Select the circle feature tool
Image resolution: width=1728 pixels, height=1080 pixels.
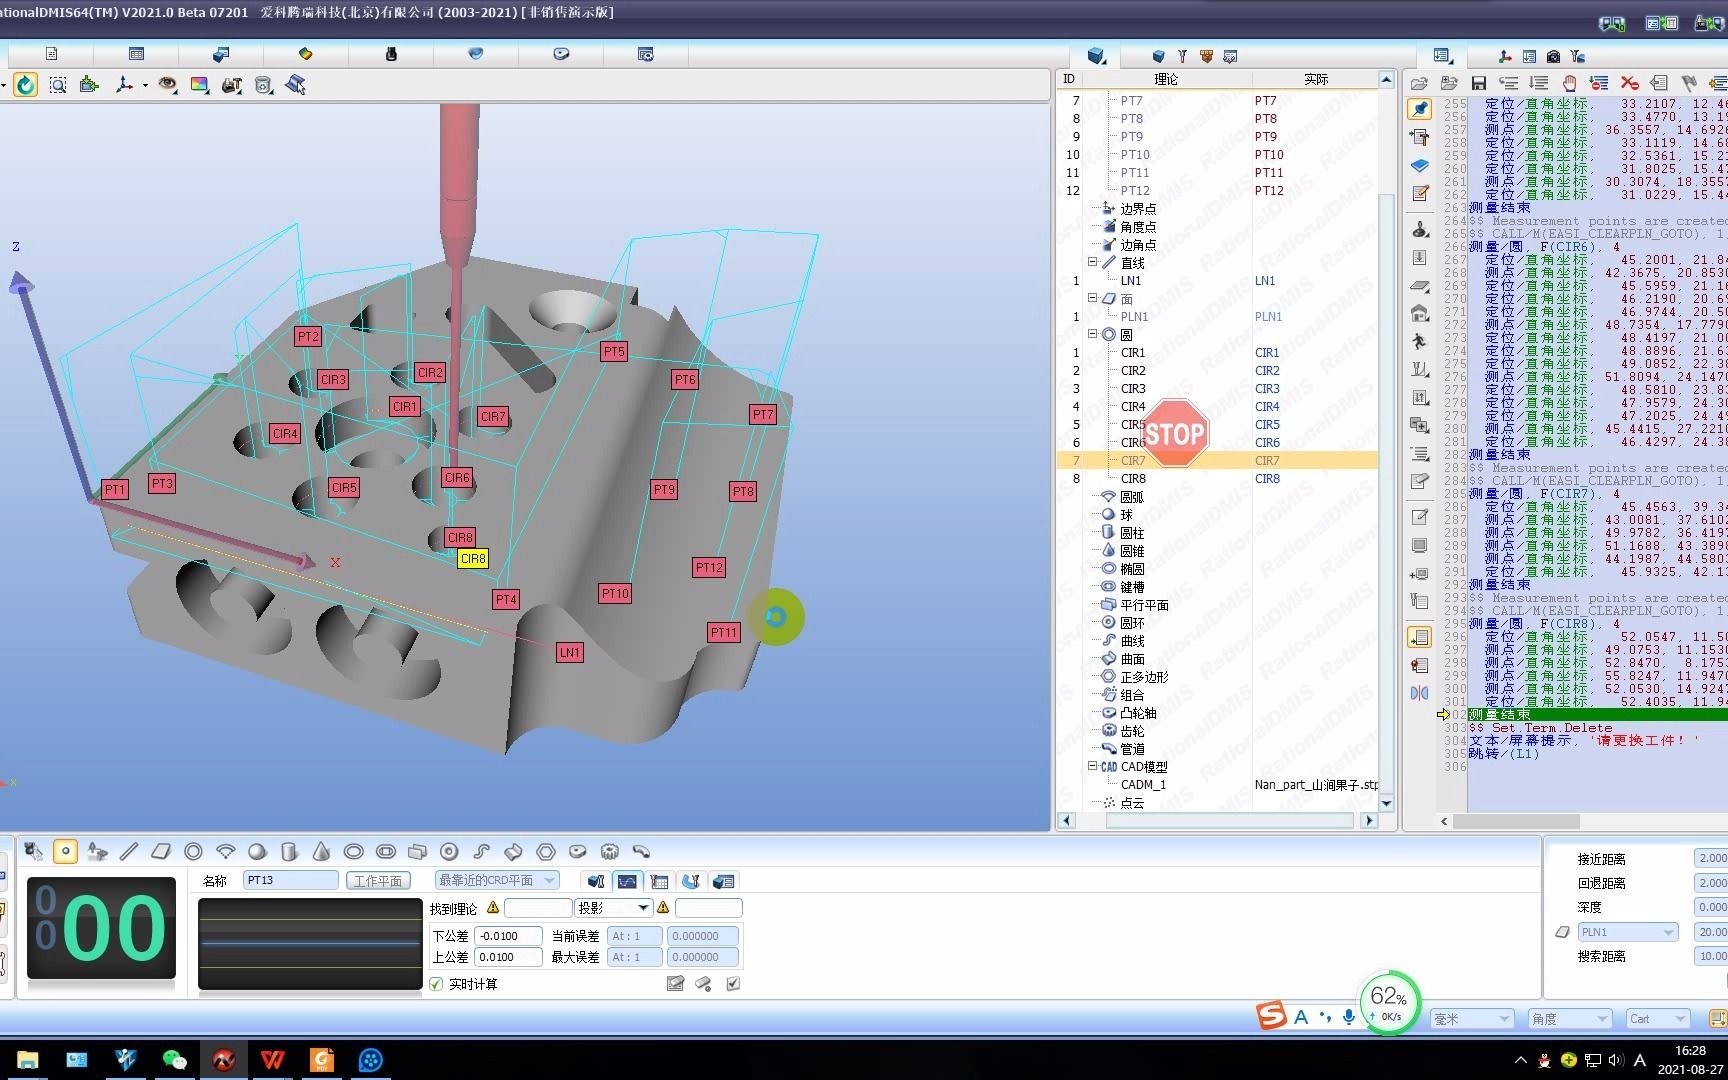click(193, 852)
